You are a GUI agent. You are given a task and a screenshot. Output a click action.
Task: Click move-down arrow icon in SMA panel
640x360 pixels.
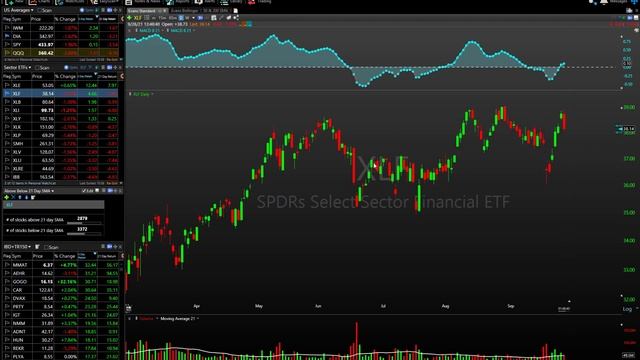point(26,198)
